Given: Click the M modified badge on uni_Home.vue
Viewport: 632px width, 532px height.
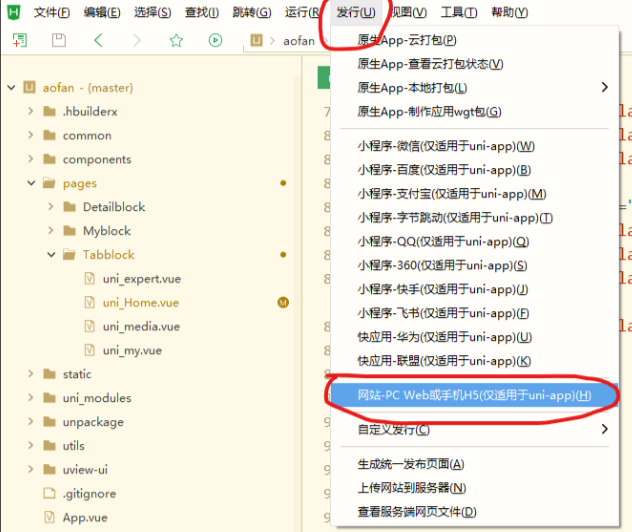Looking at the screenshot, I should (283, 302).
